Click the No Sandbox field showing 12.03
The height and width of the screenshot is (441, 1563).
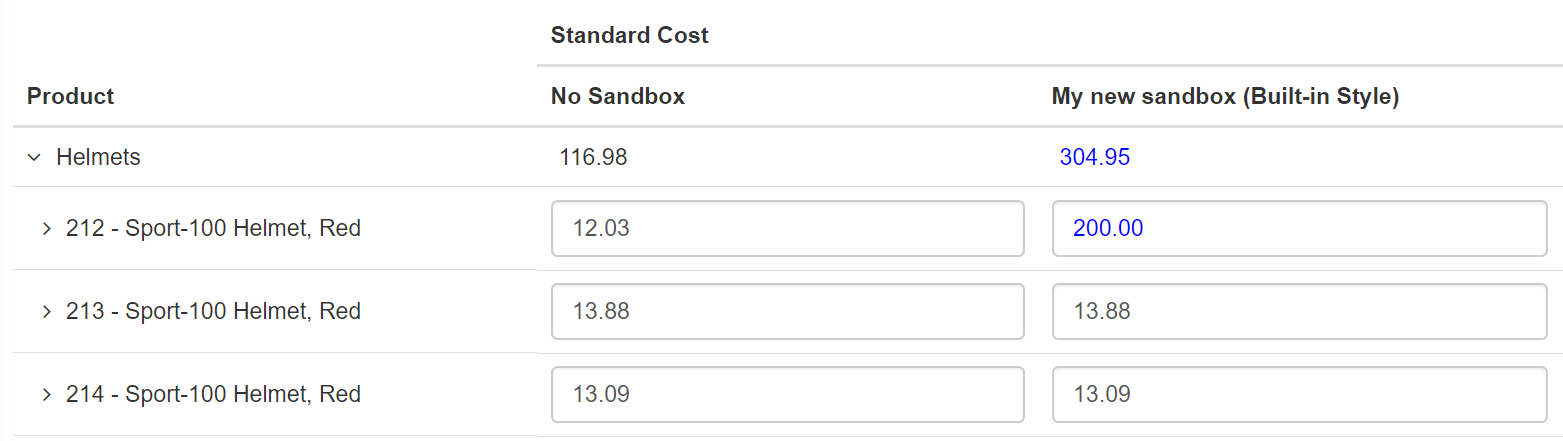click(787, 229)
